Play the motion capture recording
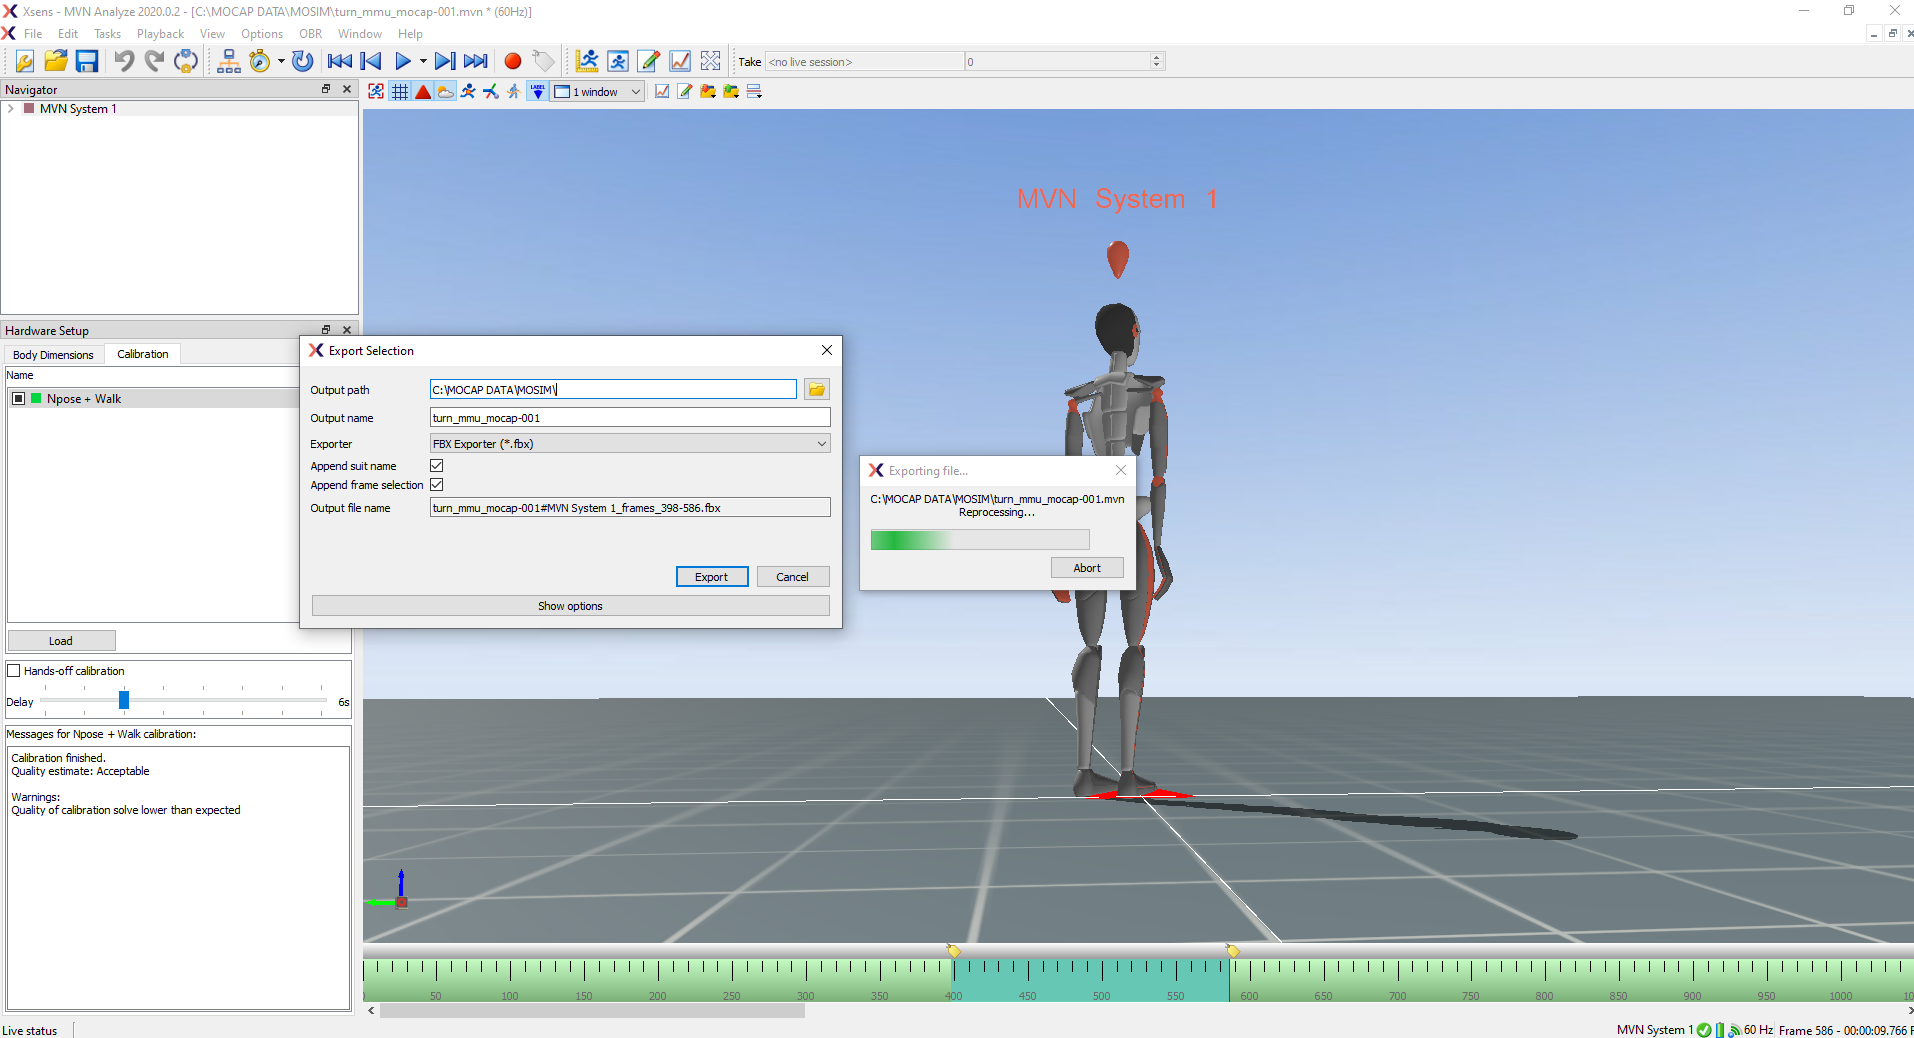The image size is (1914, 1038). (x=403, y=61)
